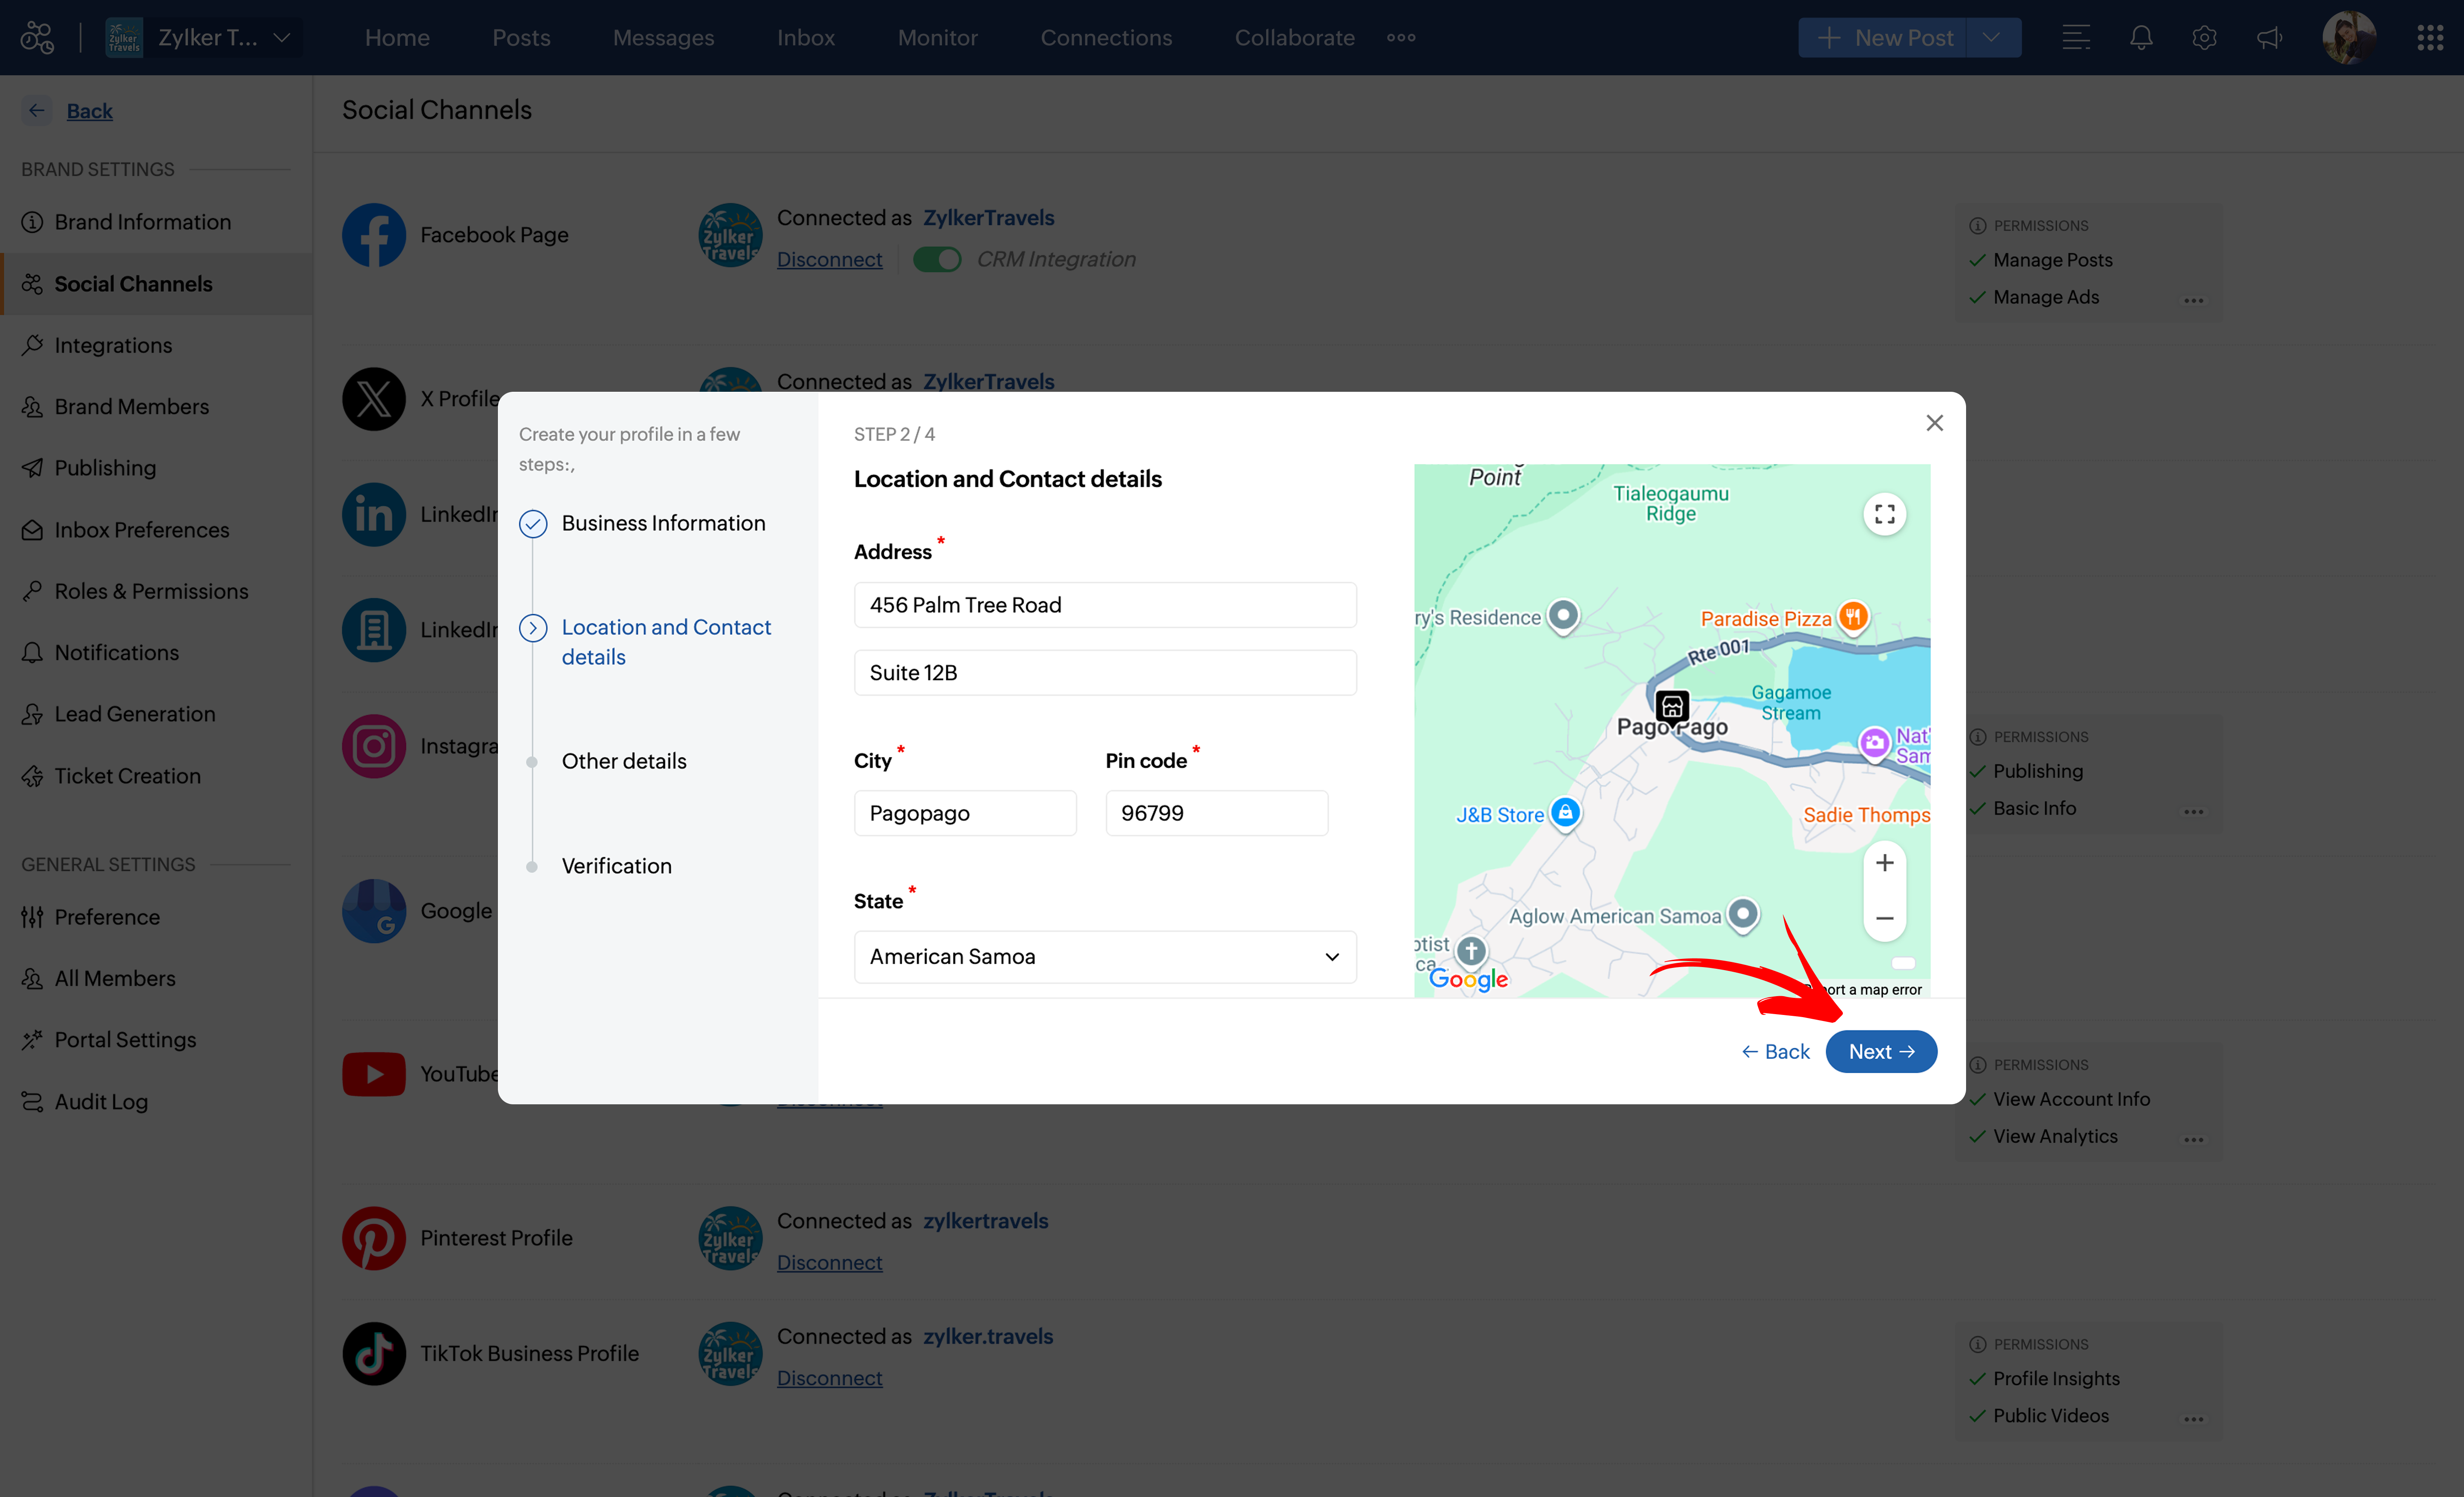Toggle the CRM Integration switch
Screen dimensions: 2464x1497
937,259
